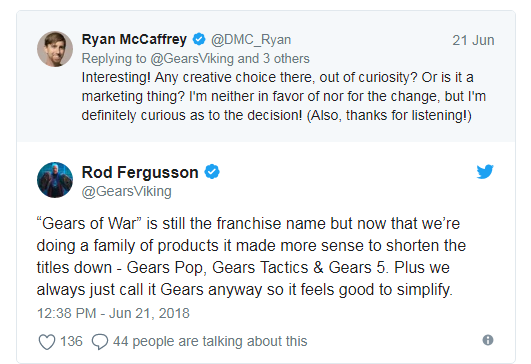Visit the @DMC_Ryan handle
Viewport: 531px width, 364px height.
[x=251, y=40]
